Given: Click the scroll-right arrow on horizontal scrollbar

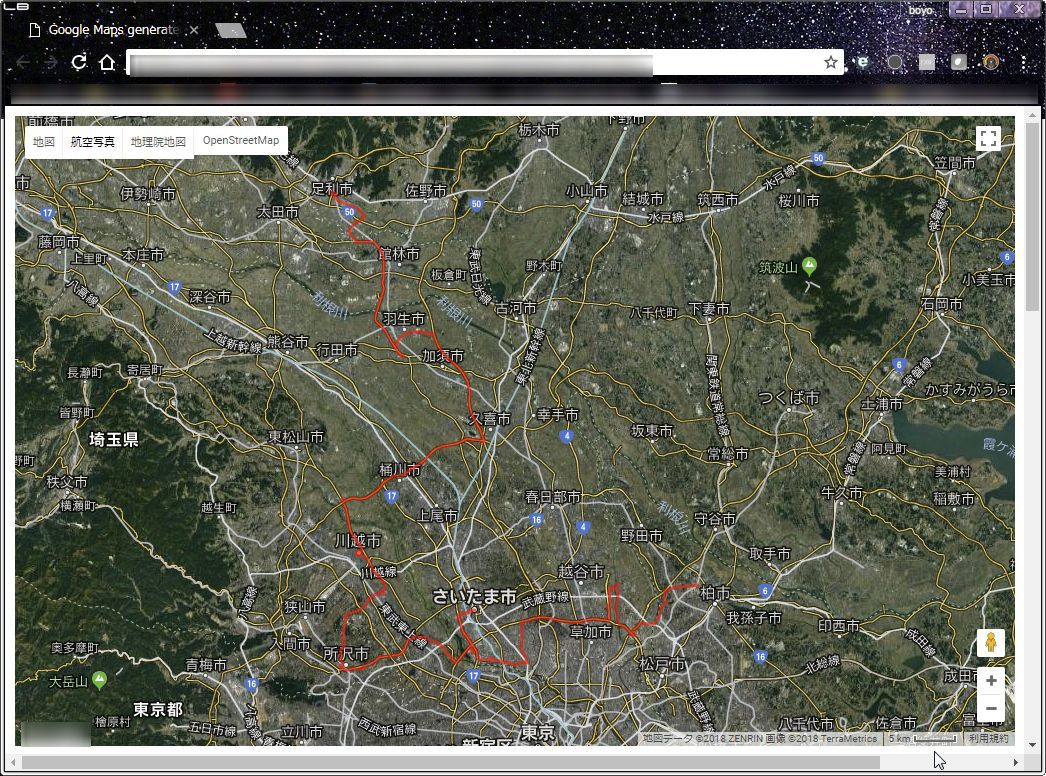Looking at the screenshot, I should pyautogui.click(x=1015, y=762).
